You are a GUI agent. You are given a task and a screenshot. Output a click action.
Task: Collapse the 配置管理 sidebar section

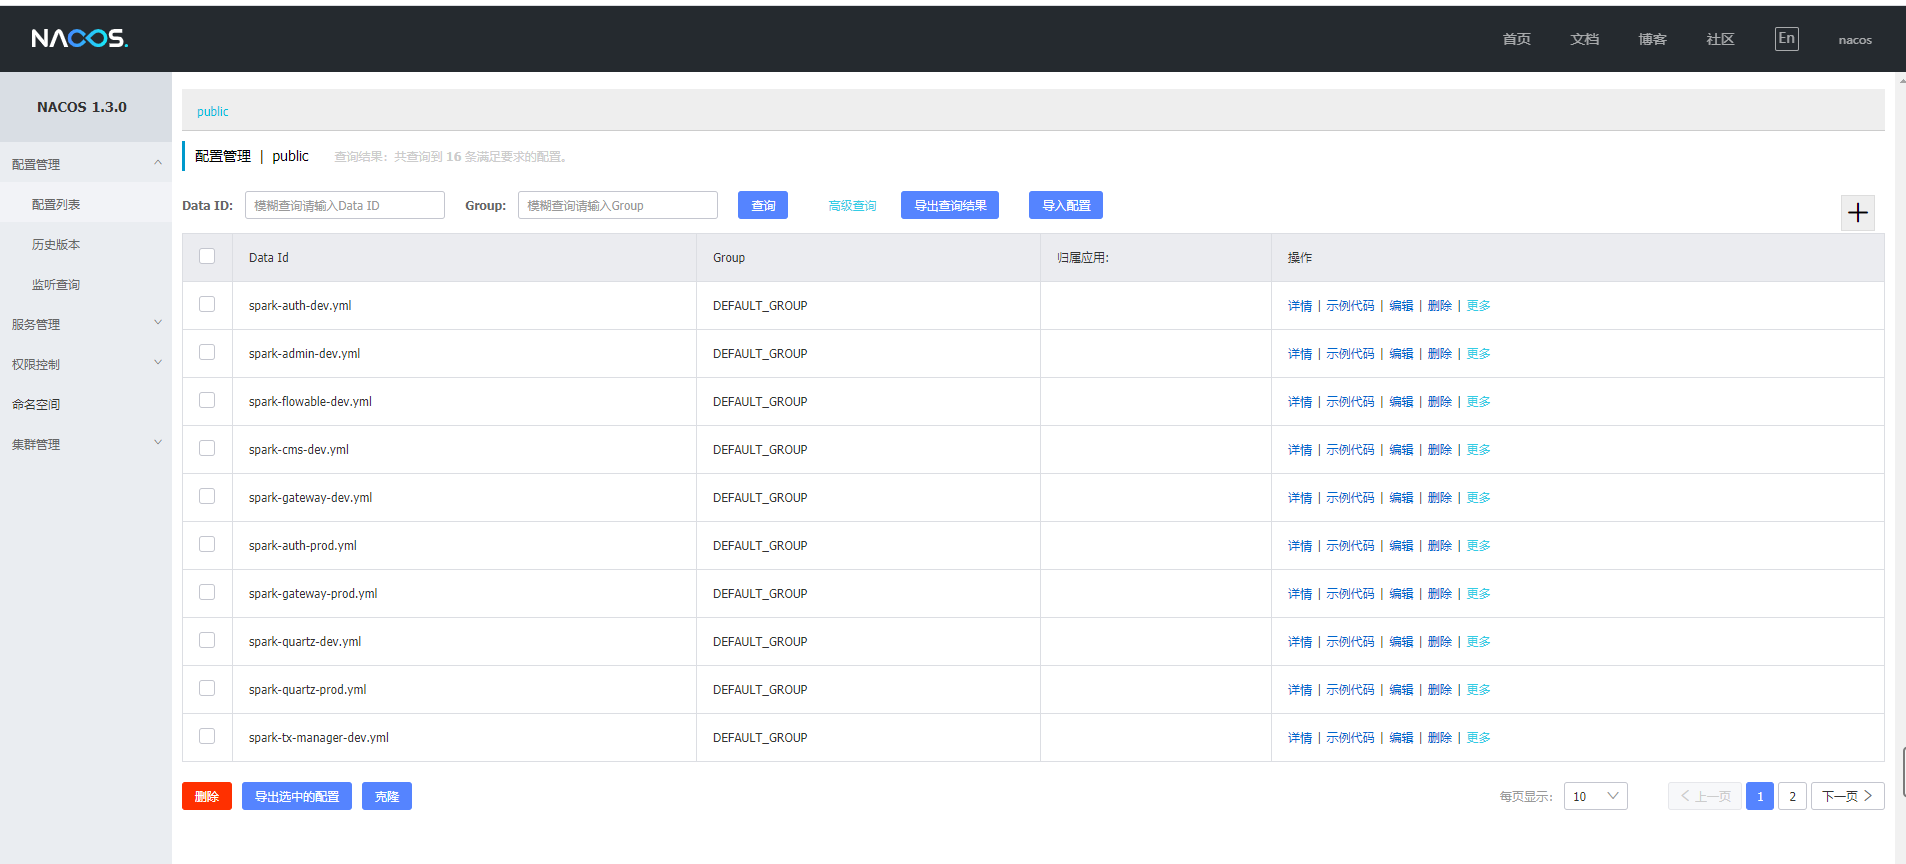click(x=86, y=163)
